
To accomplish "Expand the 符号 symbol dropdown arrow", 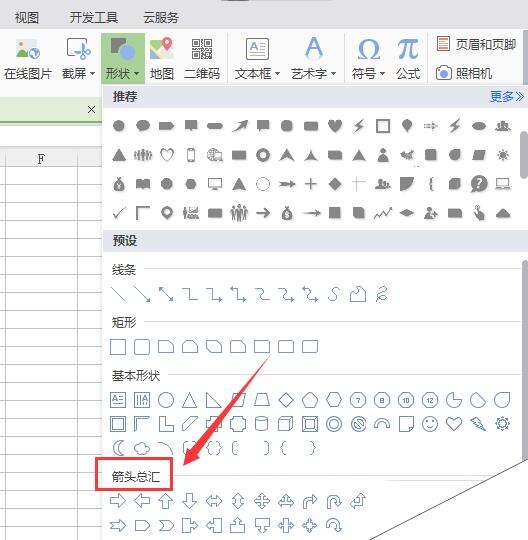I will tap(382, 73).
